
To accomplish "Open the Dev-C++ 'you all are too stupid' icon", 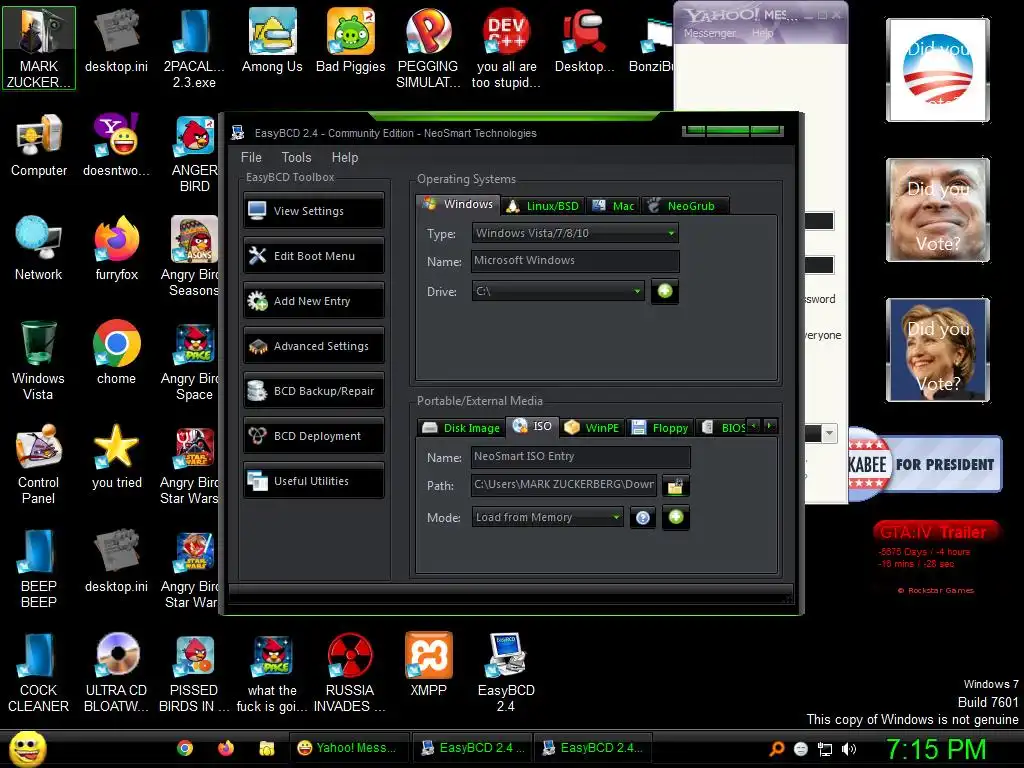I will [506, 48].
